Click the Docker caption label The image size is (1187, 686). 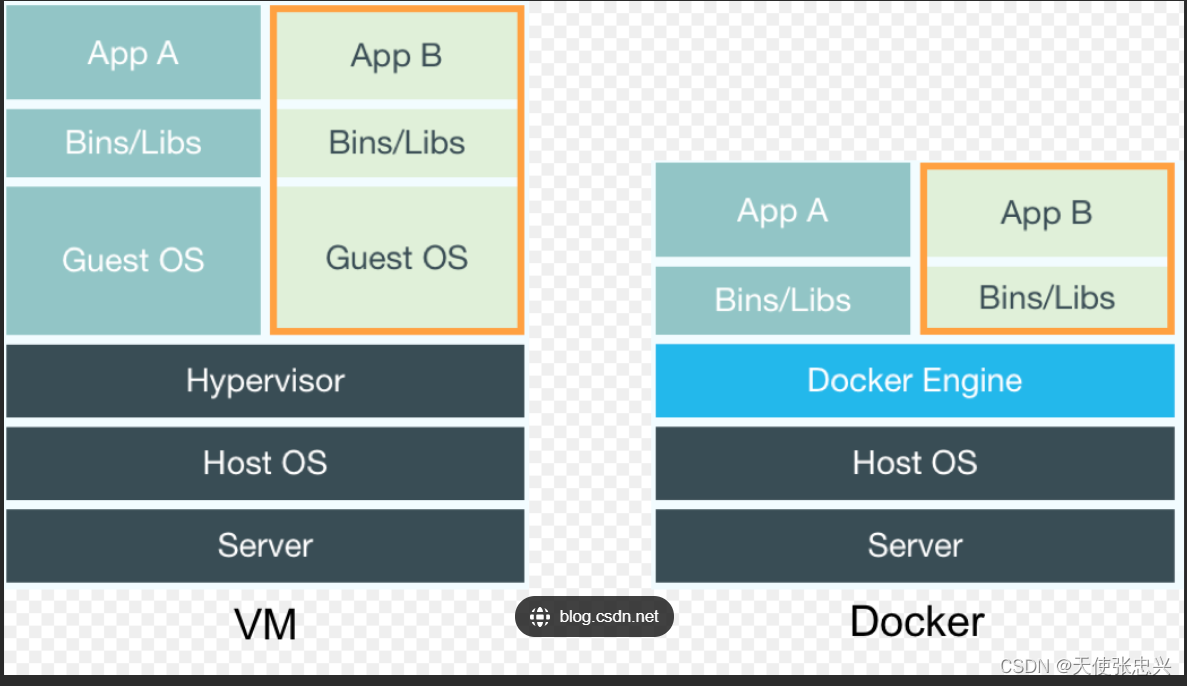[917, 622]
